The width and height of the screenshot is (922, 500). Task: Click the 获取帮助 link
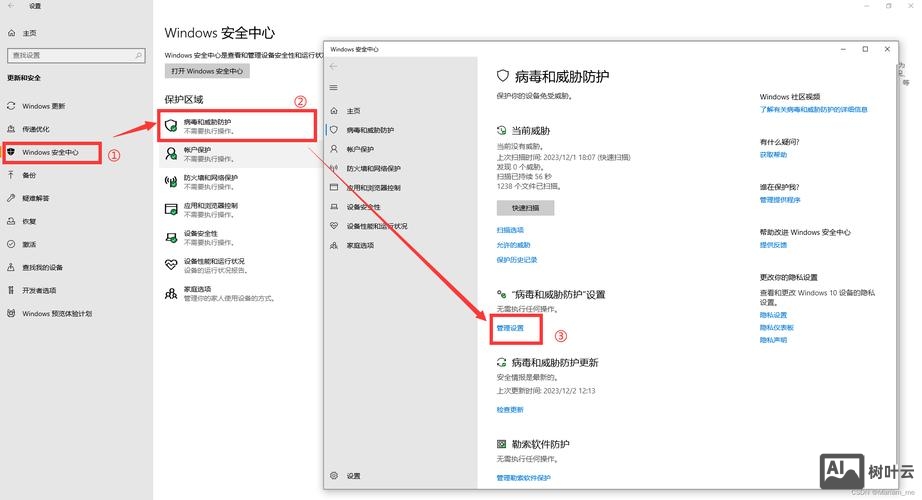click(773, 155)
